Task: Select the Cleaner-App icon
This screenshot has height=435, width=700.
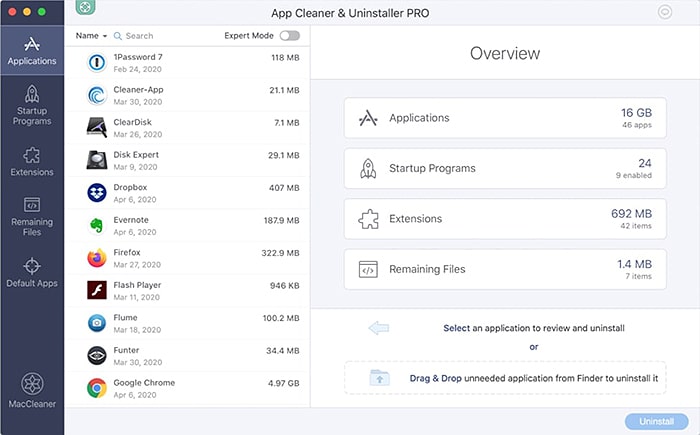Action: pos(97,95)
